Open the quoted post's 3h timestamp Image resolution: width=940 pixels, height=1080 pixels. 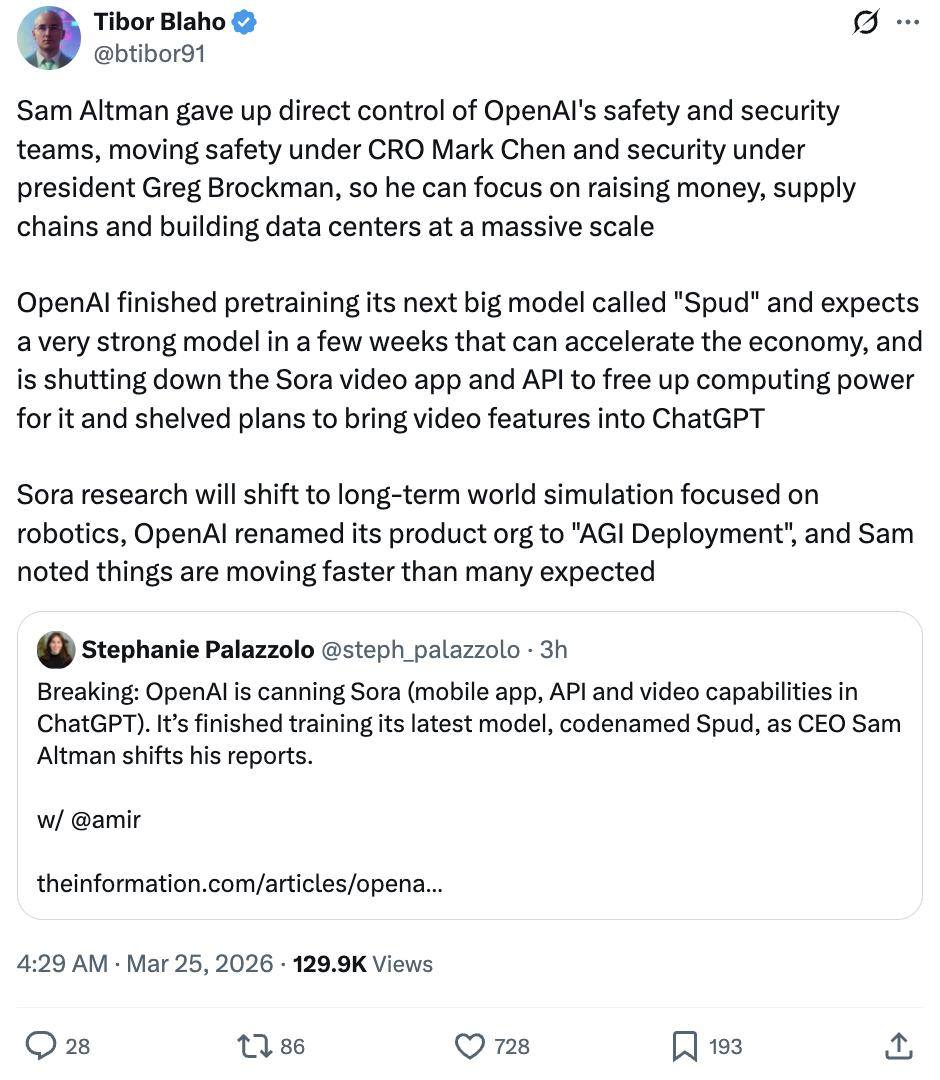click(x=553, y=650)
